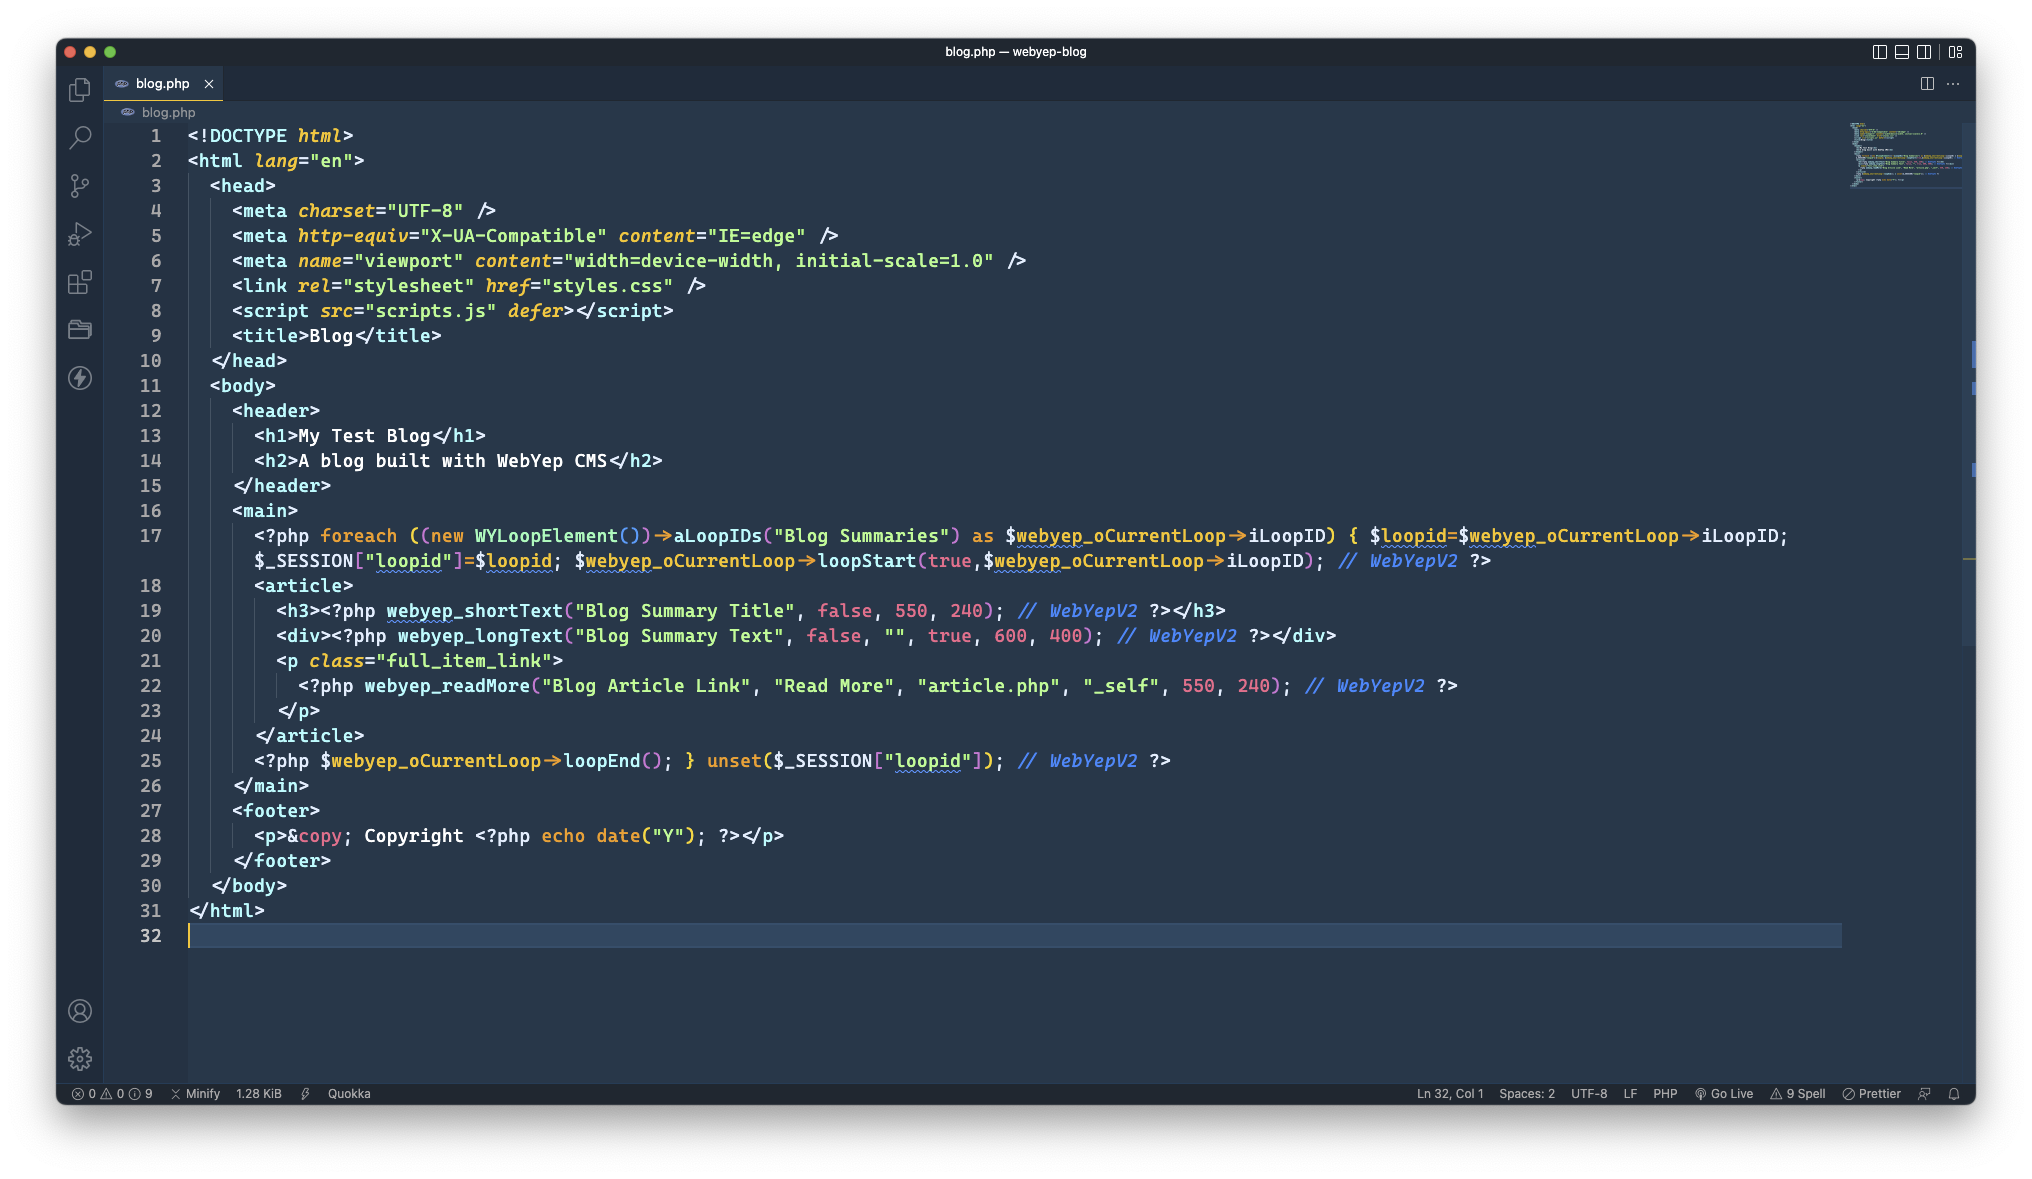Click the 1.28 KiB file size indicator
2032x1179 pixels.
[x=259, y=1094]
